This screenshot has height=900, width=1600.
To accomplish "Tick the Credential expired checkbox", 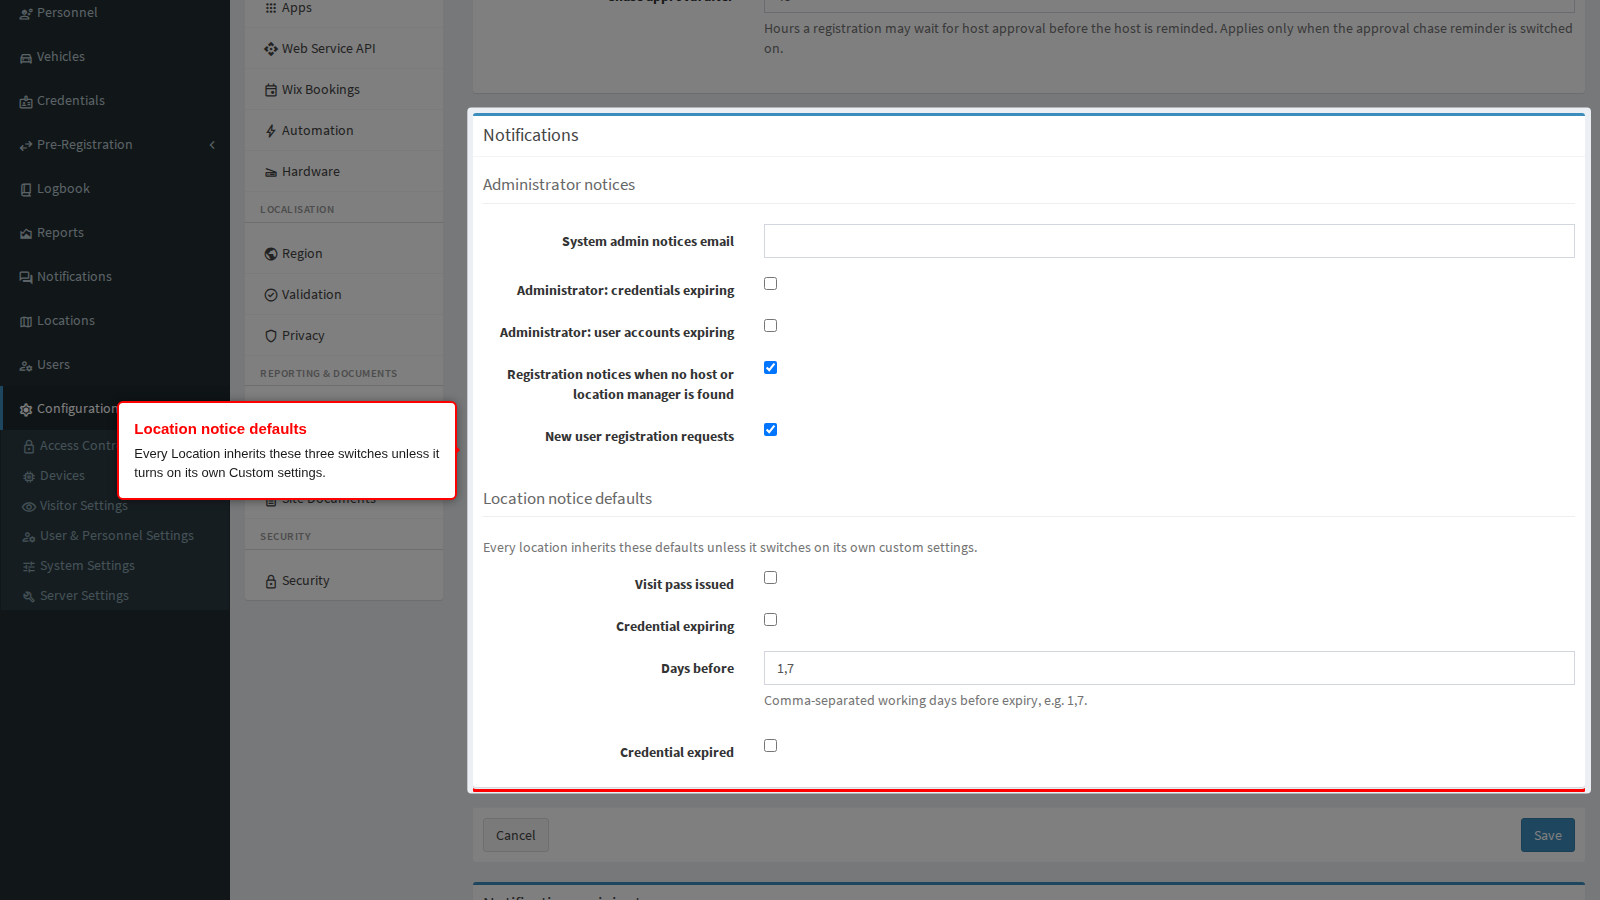I will click(770, 746).
